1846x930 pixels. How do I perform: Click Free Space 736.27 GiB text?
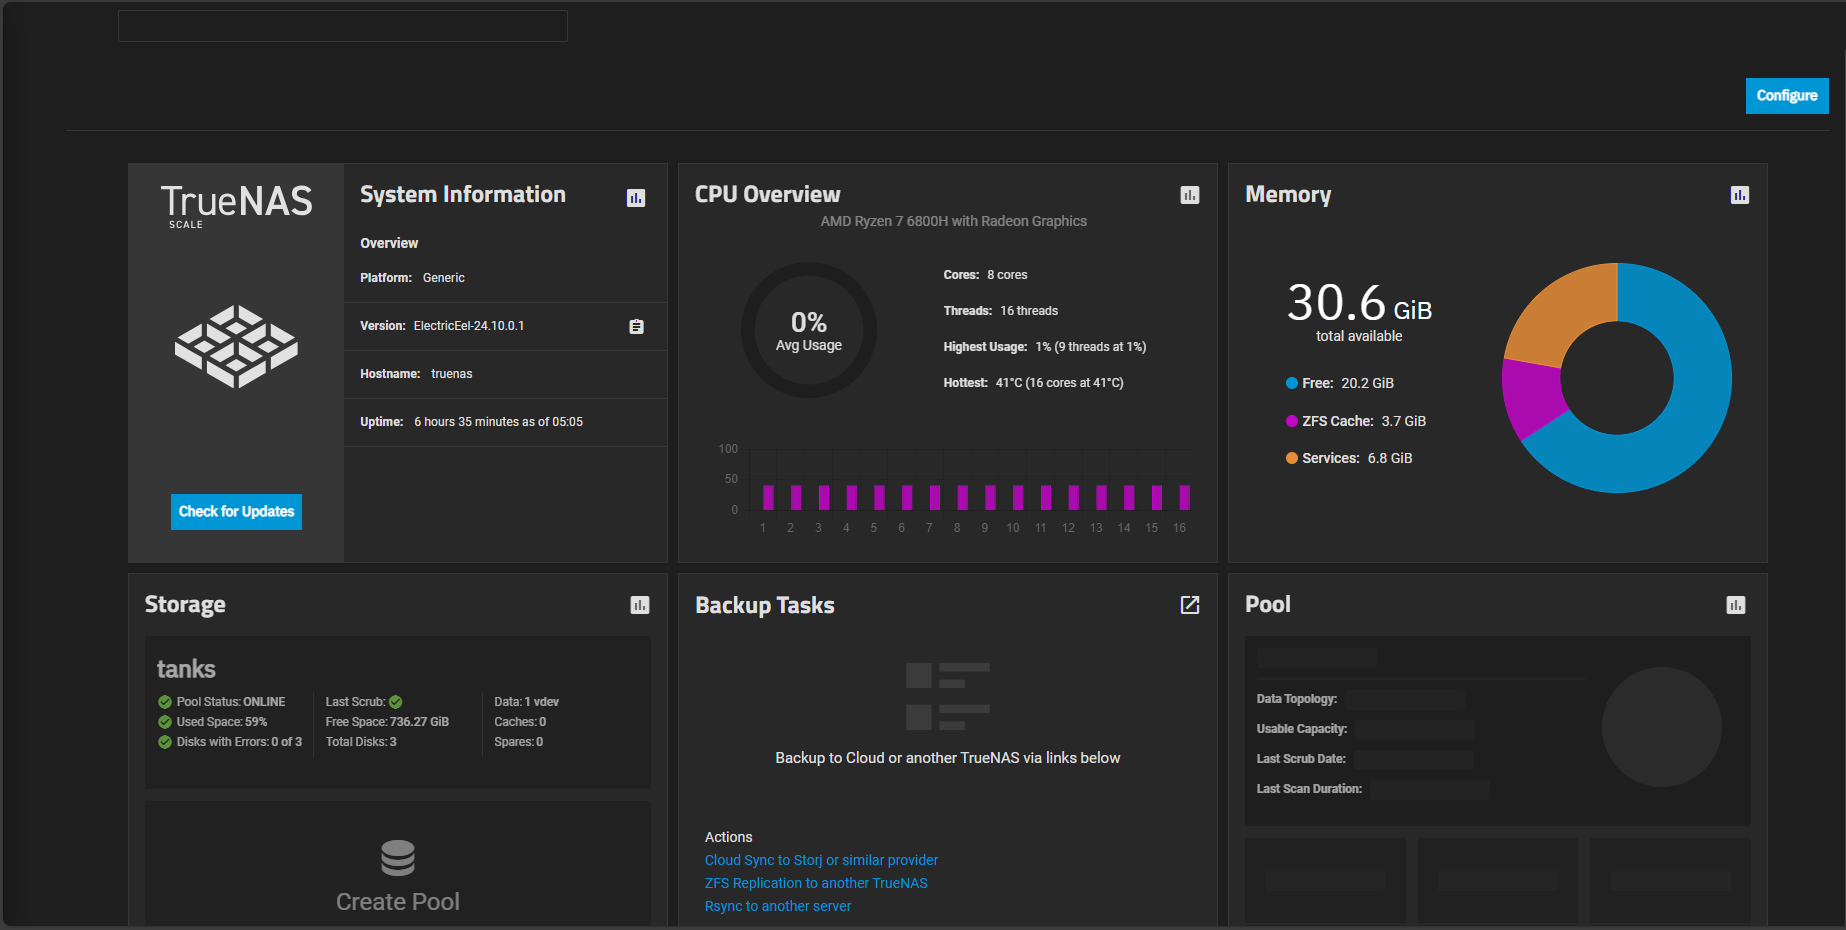387,722
